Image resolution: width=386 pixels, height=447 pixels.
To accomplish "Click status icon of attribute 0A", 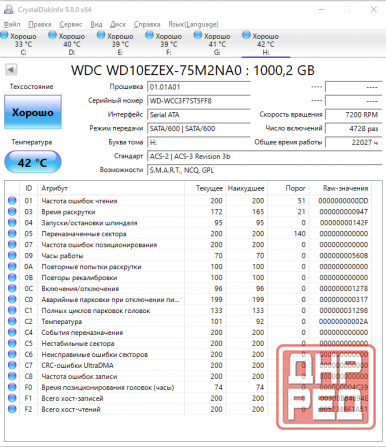I will pyautogui.click(x=12, y=267).
